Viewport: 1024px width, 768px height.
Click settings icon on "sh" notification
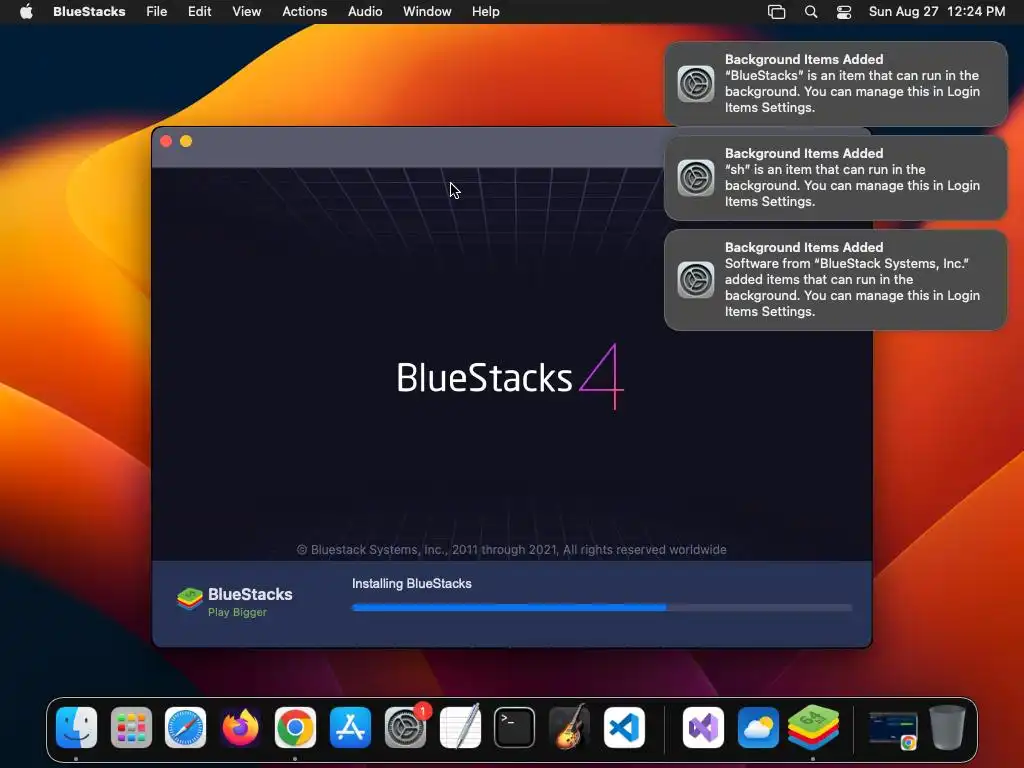696,178
